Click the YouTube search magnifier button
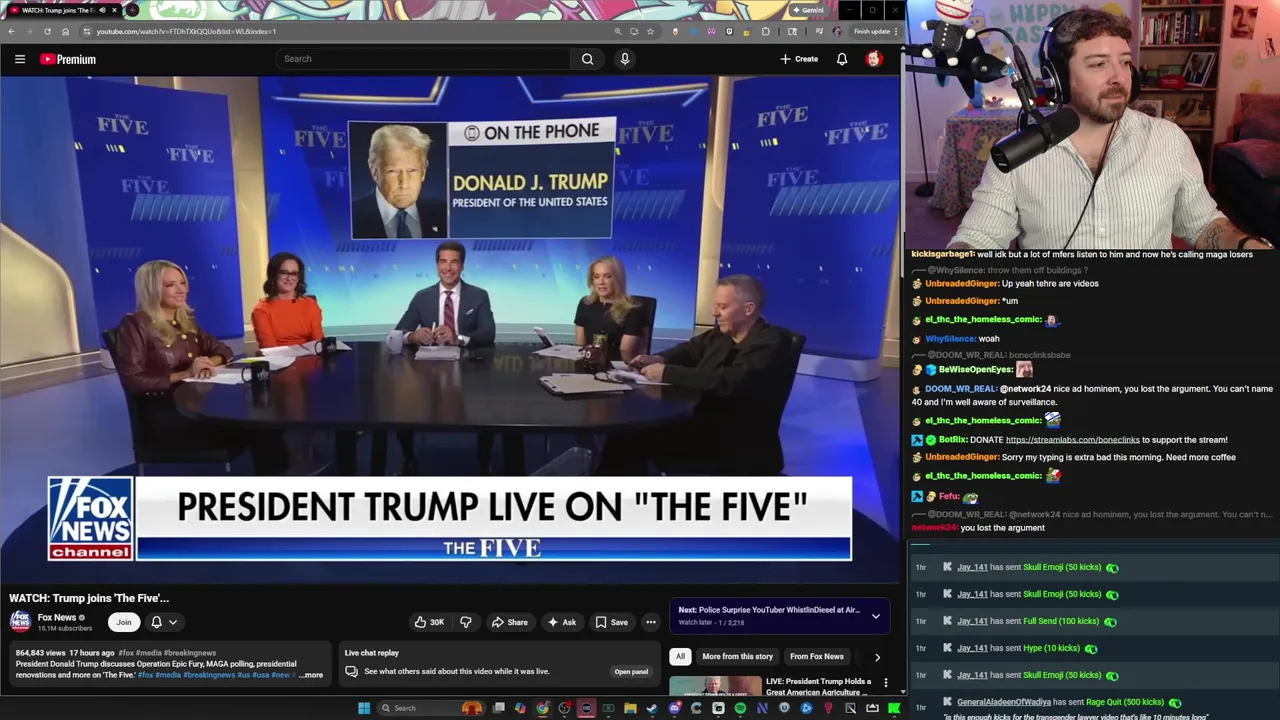The width and height of the screenshot is (1280, 720). (587, 59)
